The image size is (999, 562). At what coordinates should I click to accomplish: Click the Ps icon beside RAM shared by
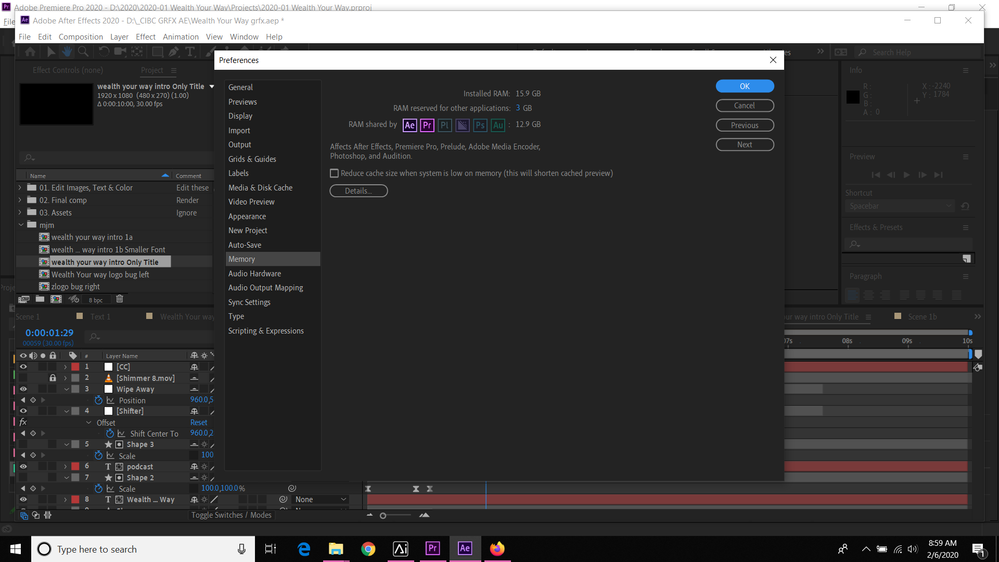[480, 125]
